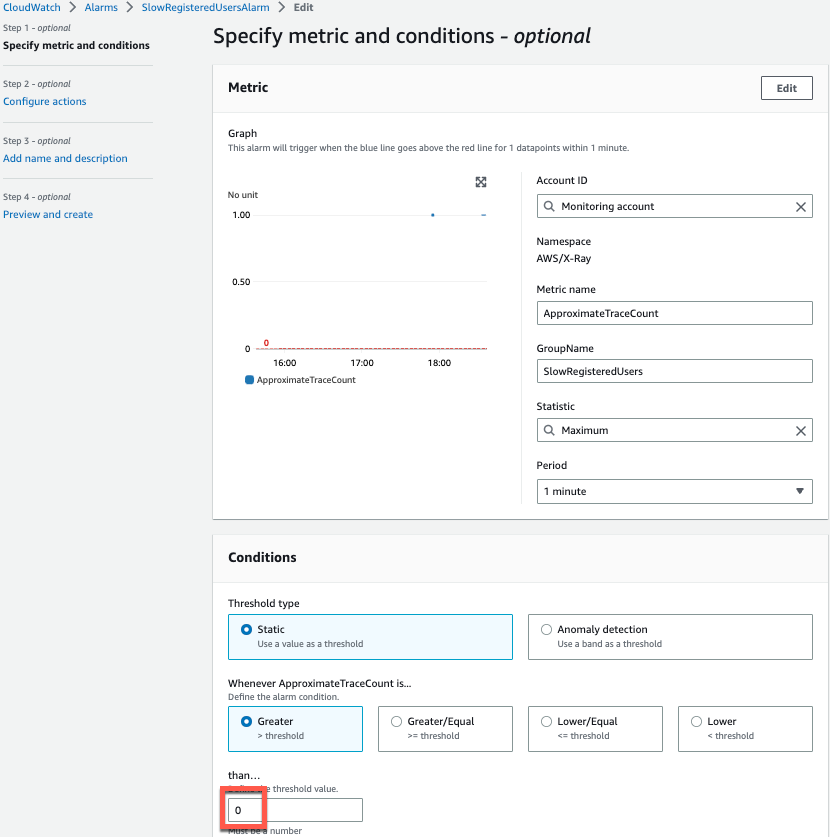Click the AWS/X-Ray namespace value
The width and height of the screenshot is (830, 837).
tap(564, 258)
